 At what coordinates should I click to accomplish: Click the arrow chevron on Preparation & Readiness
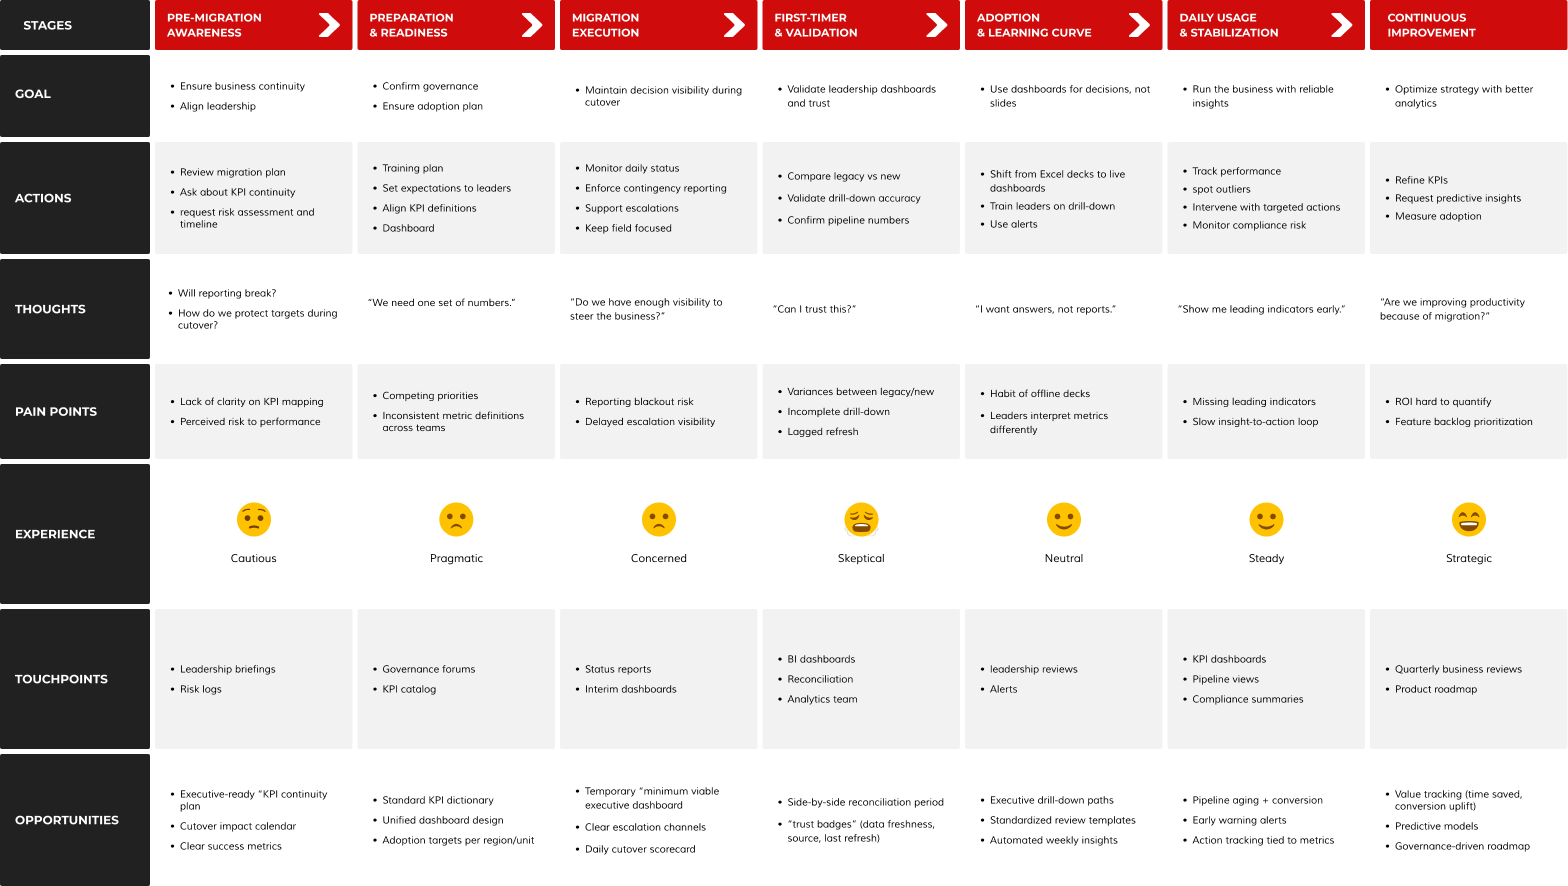[532, 25]
